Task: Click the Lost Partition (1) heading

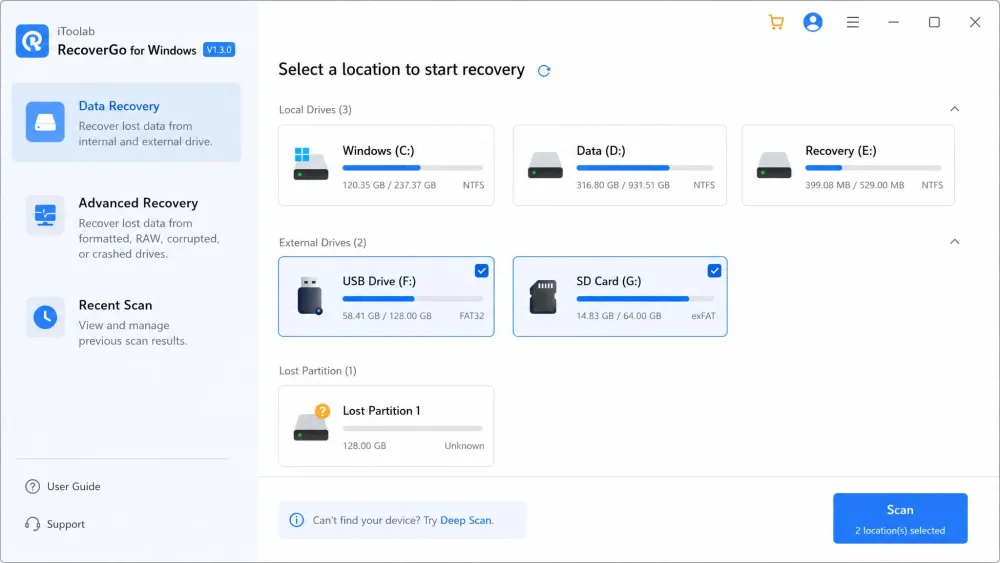Action: tap(318, 370)
